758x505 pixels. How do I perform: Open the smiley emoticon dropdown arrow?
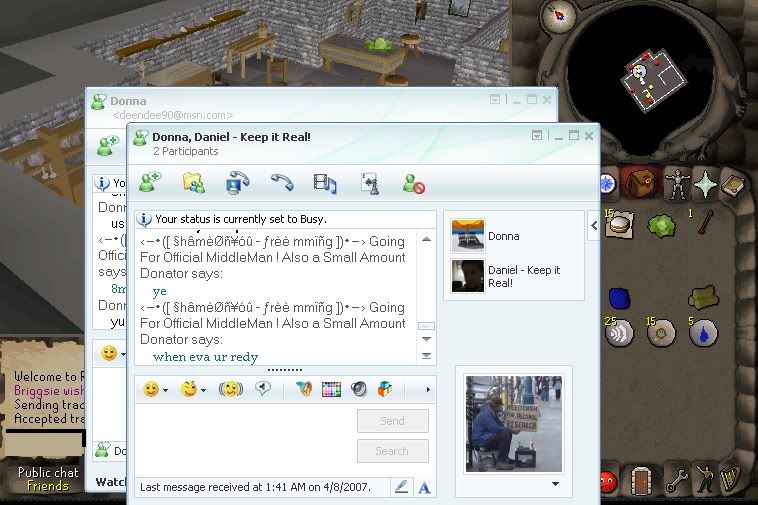click(x=165, y=390)
